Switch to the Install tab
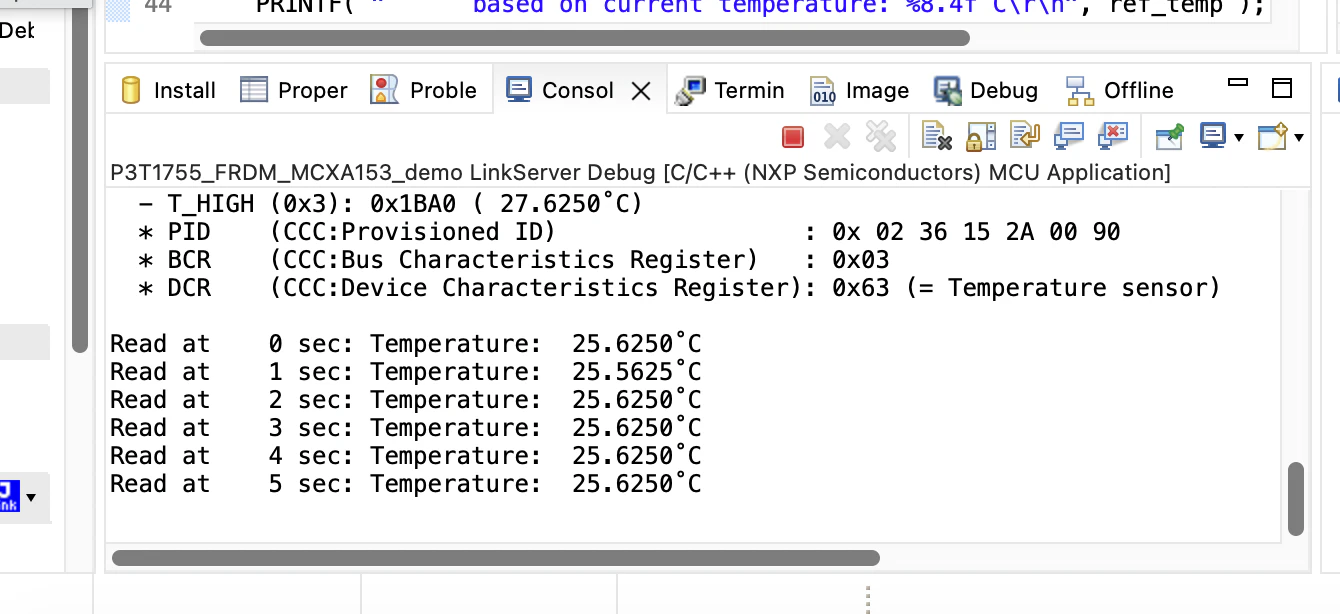This screenshot has width=1340, height=614. (x=167, y=90)
